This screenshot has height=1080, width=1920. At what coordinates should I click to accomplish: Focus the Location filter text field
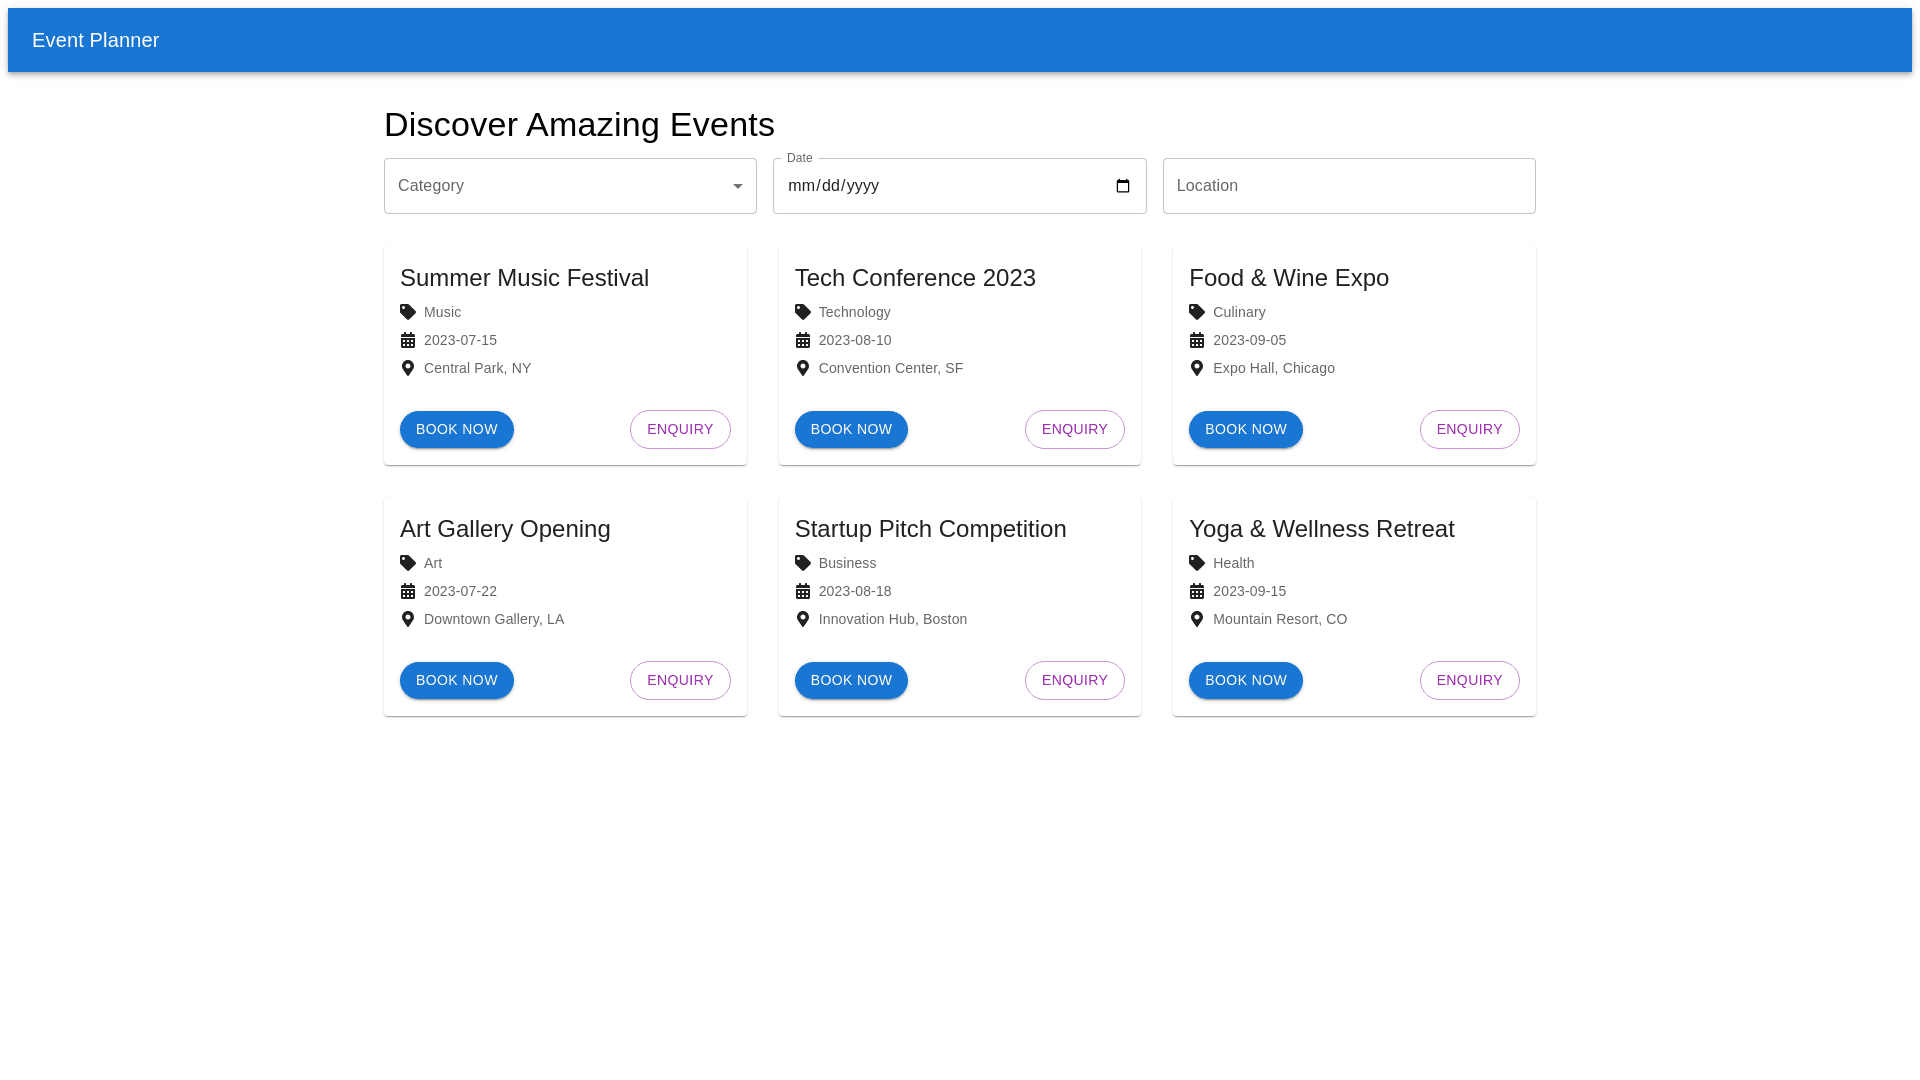(1348, 186)
